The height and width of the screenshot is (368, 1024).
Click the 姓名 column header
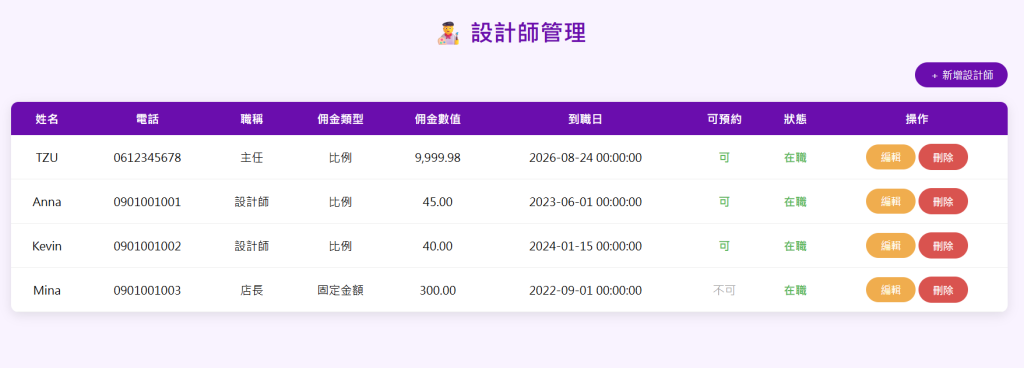47,119
